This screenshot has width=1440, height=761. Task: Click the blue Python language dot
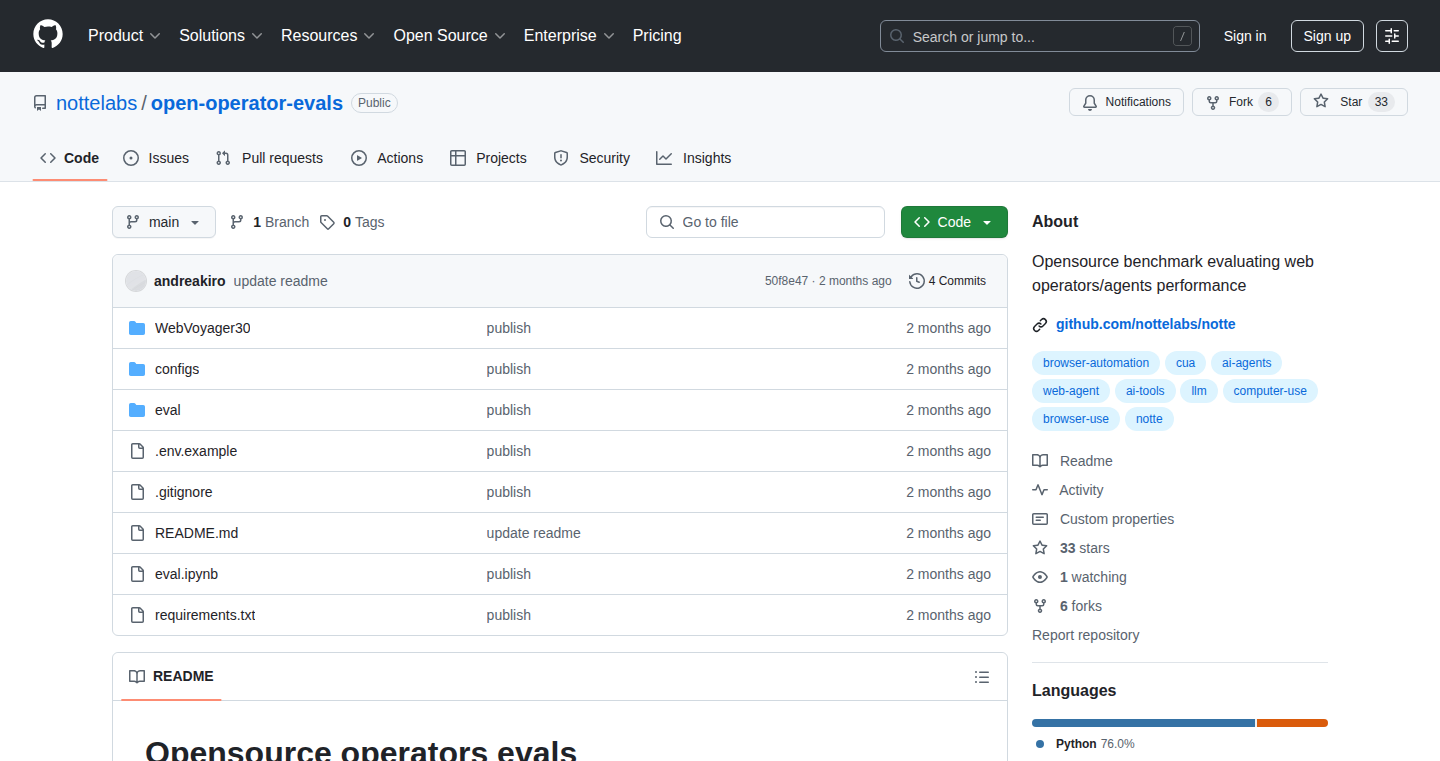1040,744
